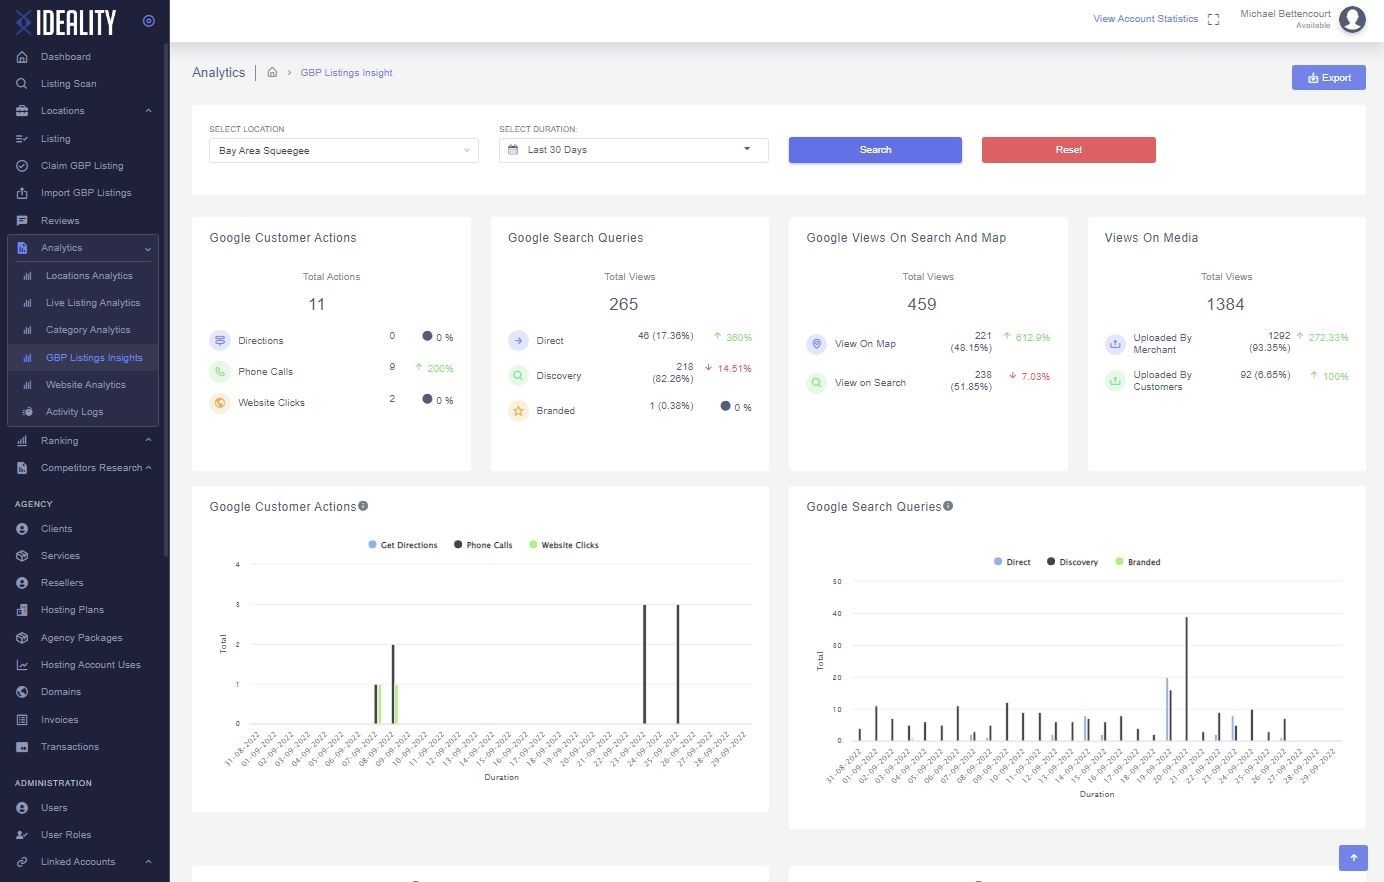Click the scroll-to-top arrow button
The height and width of the screenshot is (882, 1384).
pyautogui.click(x=1353, y=857)
